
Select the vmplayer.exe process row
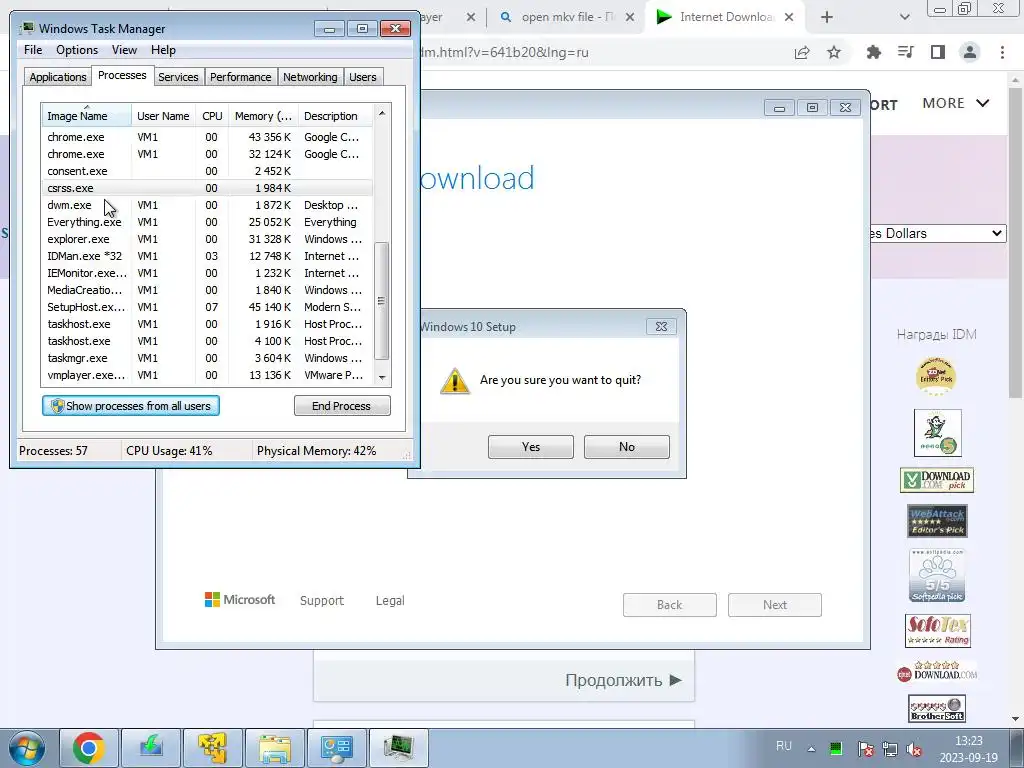208,375
